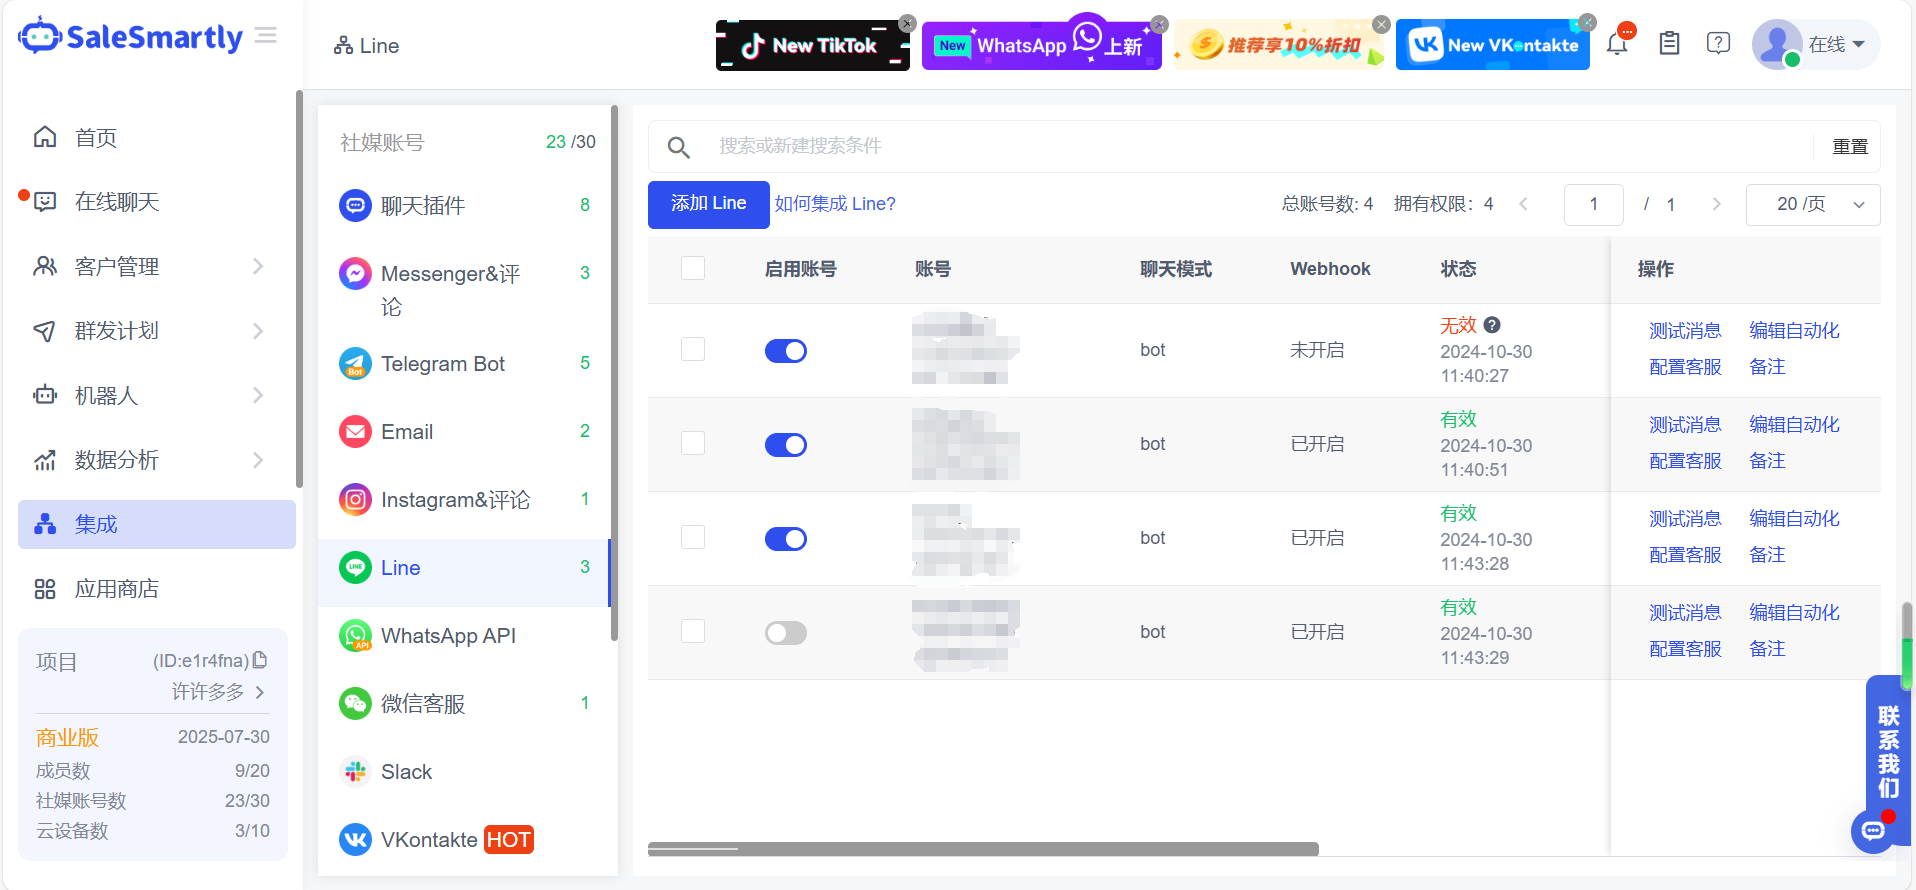Select VKontakte channel icon
This screenshot has height=890, width=1916.
tap(355, 840)
